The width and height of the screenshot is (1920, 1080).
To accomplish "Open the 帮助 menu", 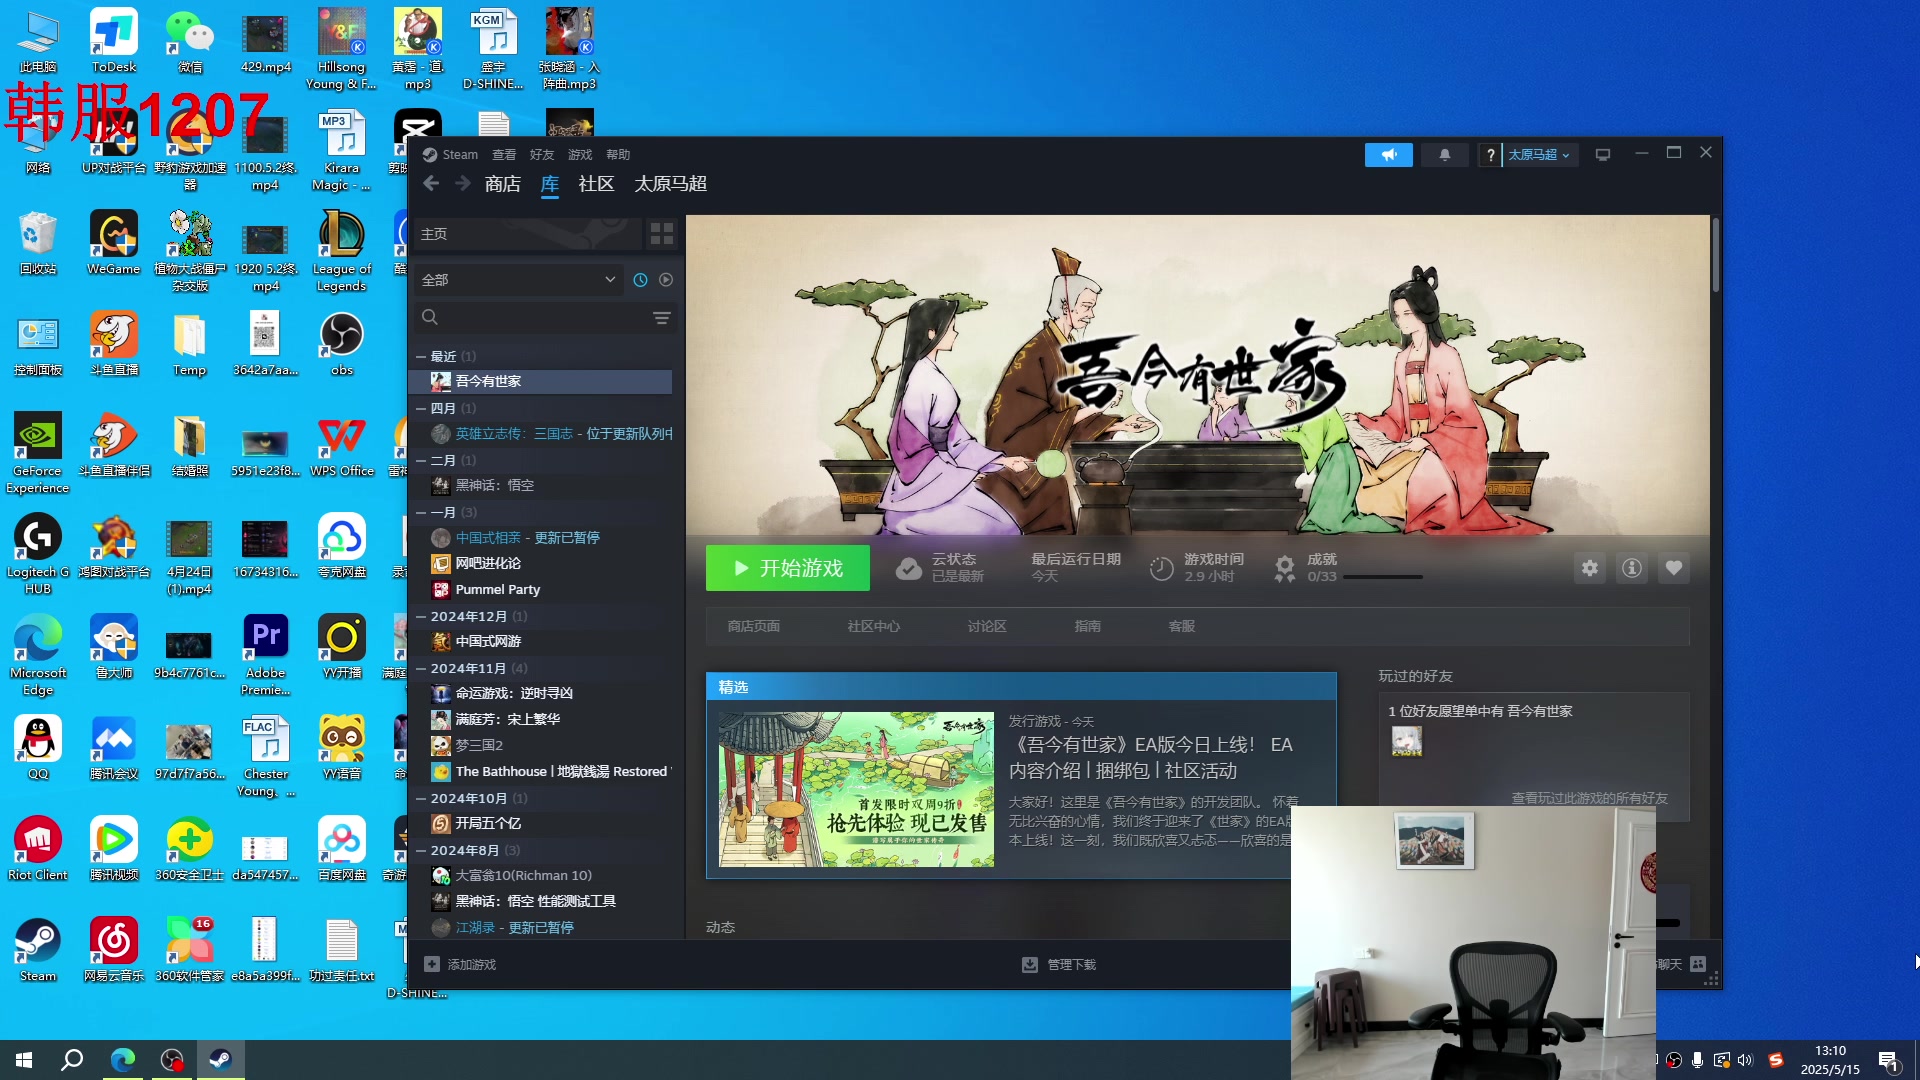I will tap(618, 155).
